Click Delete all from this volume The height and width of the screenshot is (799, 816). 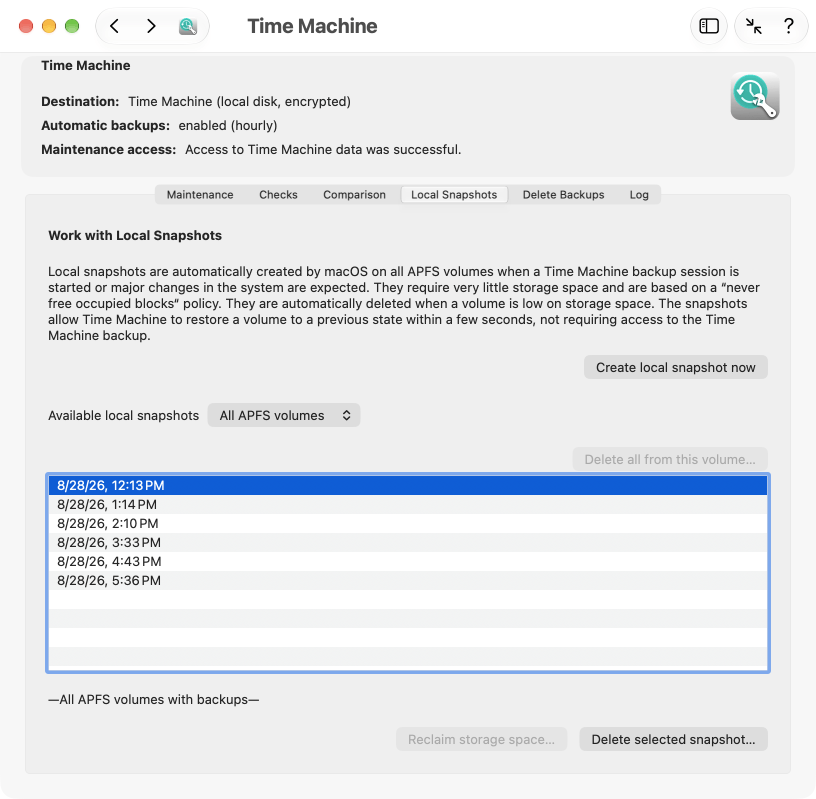pos(670,460)
